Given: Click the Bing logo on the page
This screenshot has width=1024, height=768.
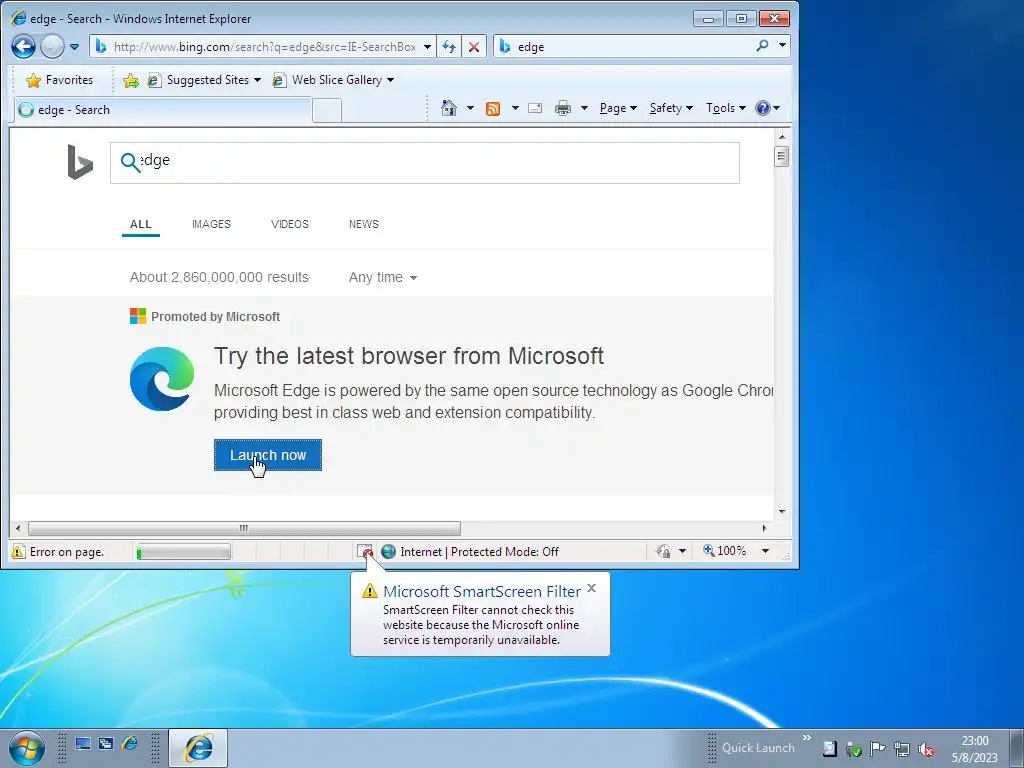Looking at the screenshot, I should [80, 162].
